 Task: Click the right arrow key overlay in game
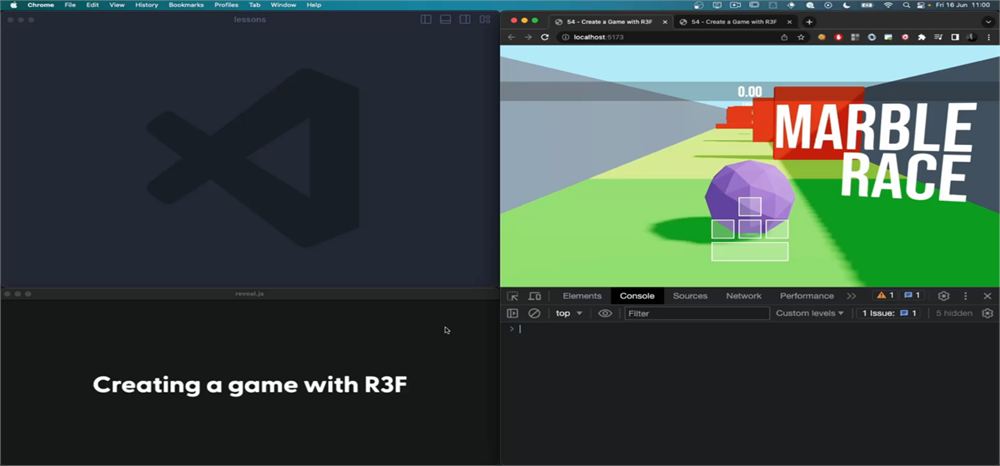[x=777, y=229]
